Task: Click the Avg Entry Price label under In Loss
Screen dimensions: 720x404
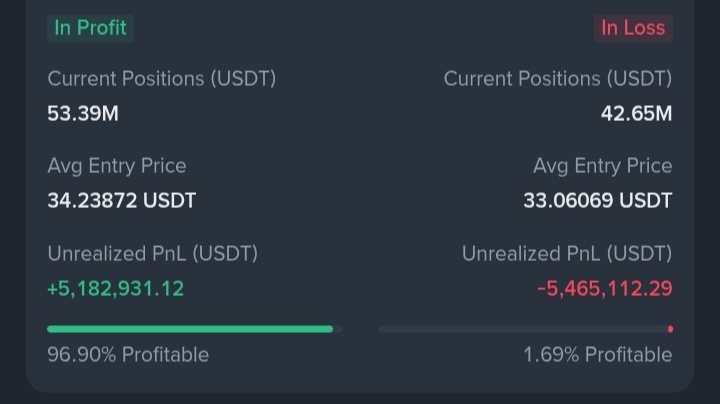Action: (x=602, y=166)
